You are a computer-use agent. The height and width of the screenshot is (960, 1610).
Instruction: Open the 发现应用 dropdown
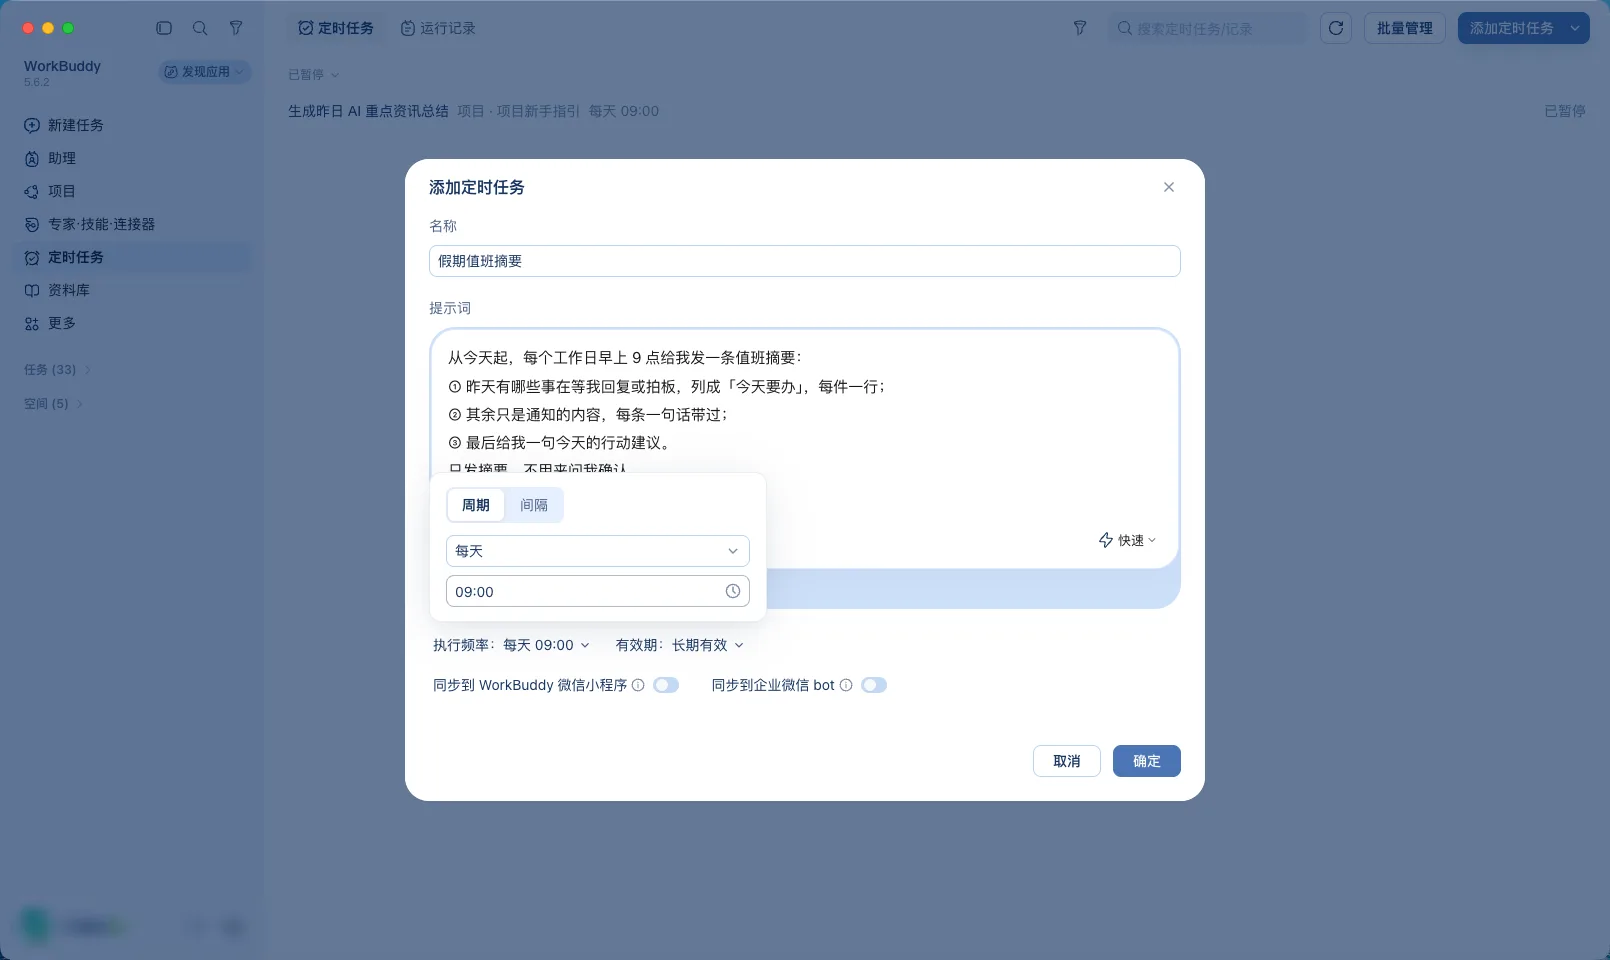click(x=205, y=72)
